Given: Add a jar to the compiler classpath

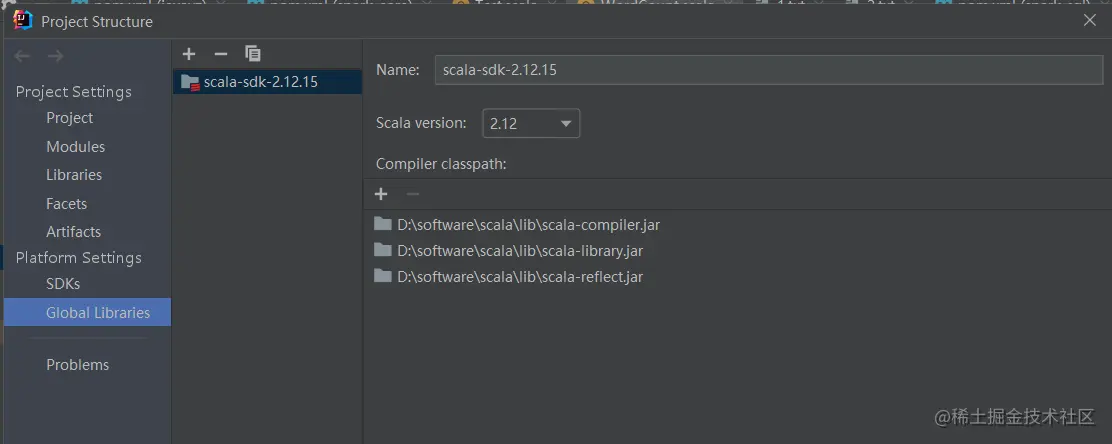Looking at the screenshot, I should pos(381,194).
